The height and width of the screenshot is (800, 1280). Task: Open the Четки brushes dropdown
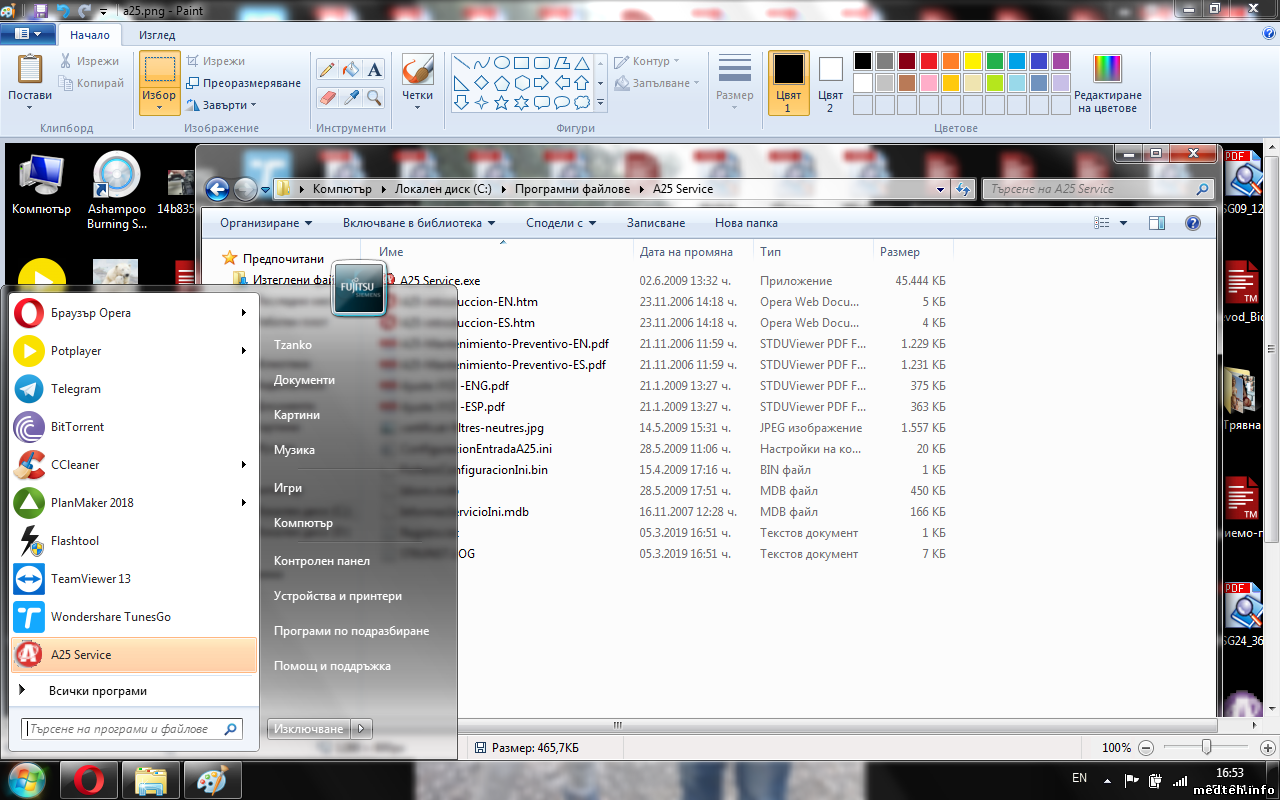(x=417, y=83)
